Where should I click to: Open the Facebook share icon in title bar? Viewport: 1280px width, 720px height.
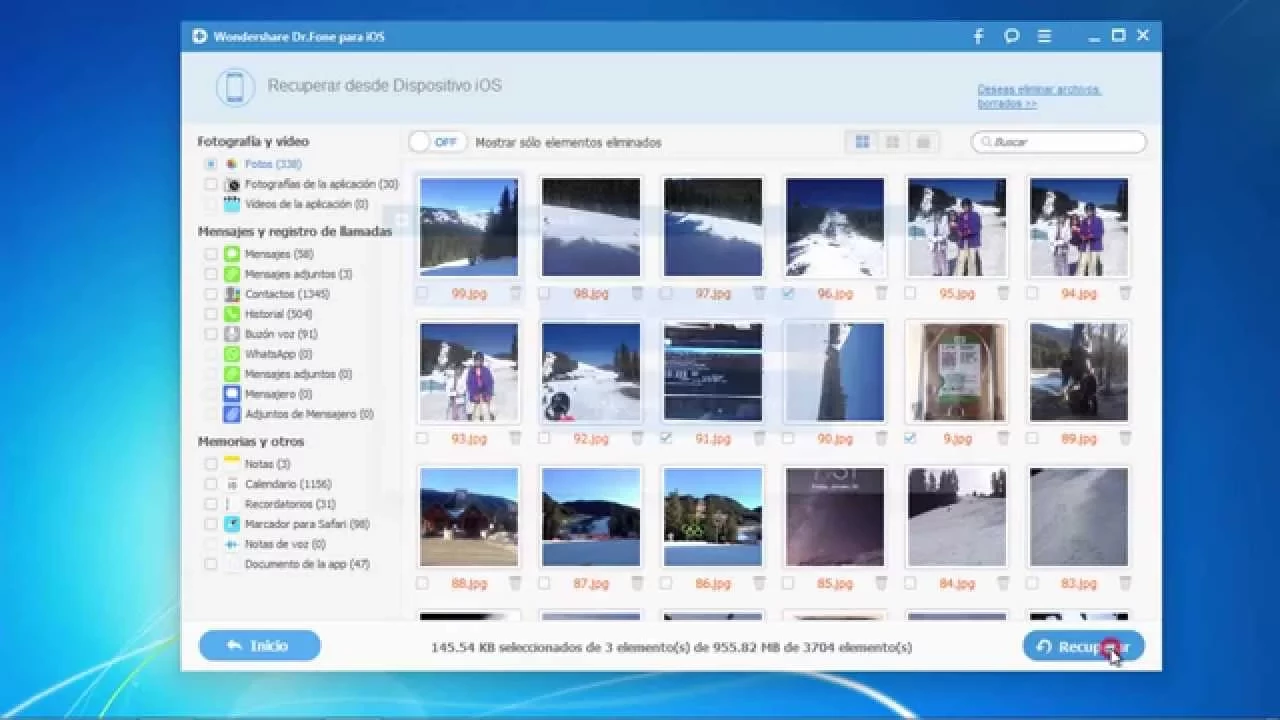(979, 36)
